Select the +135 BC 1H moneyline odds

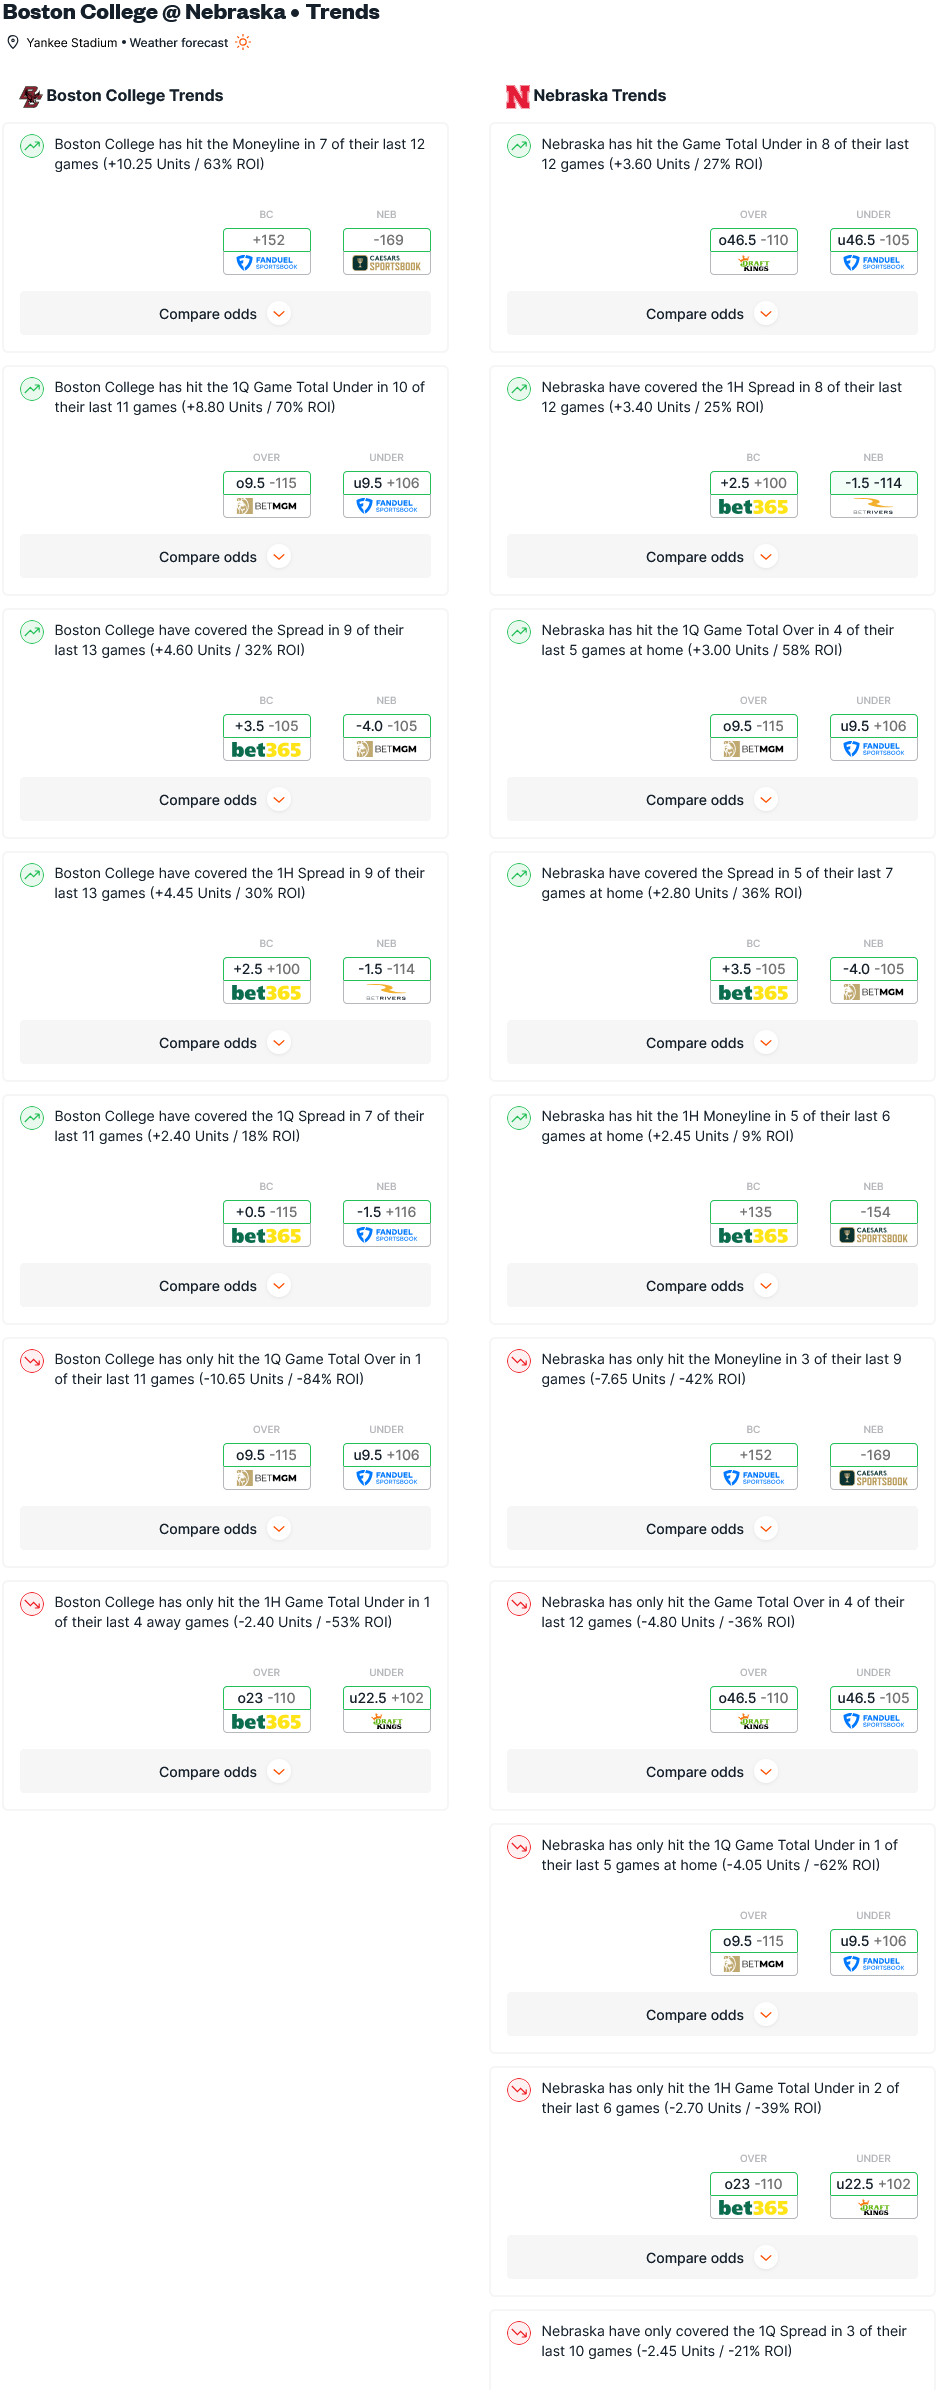(754, 1212)
